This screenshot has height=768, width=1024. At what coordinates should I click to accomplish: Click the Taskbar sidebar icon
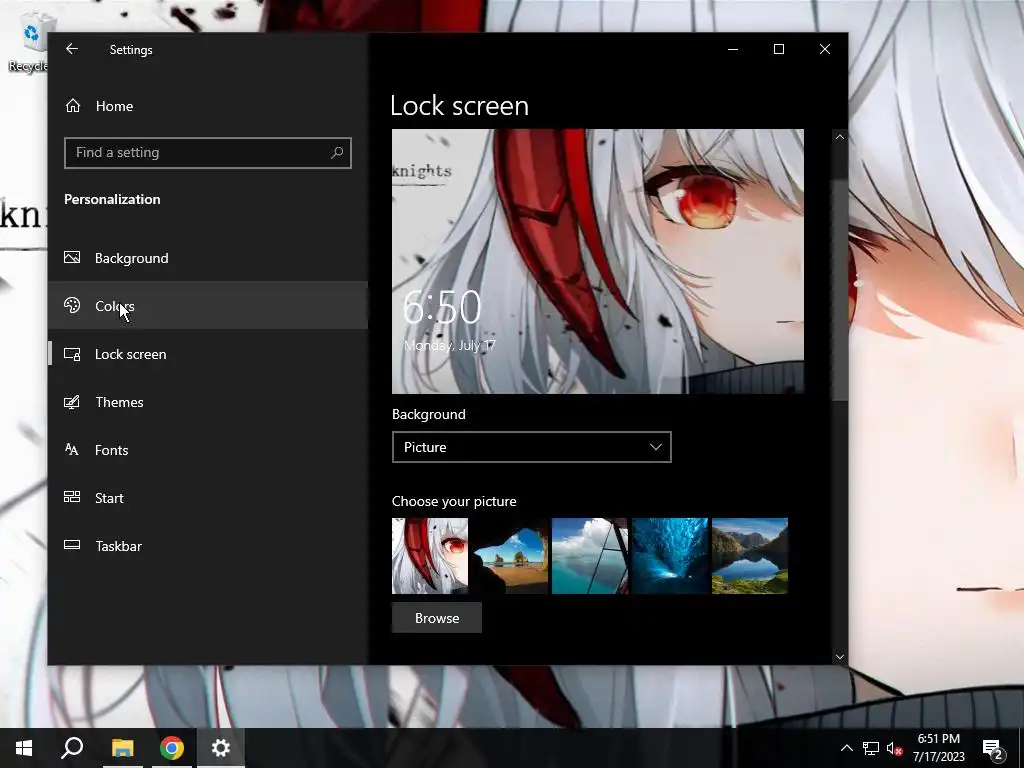pos(72,545)
